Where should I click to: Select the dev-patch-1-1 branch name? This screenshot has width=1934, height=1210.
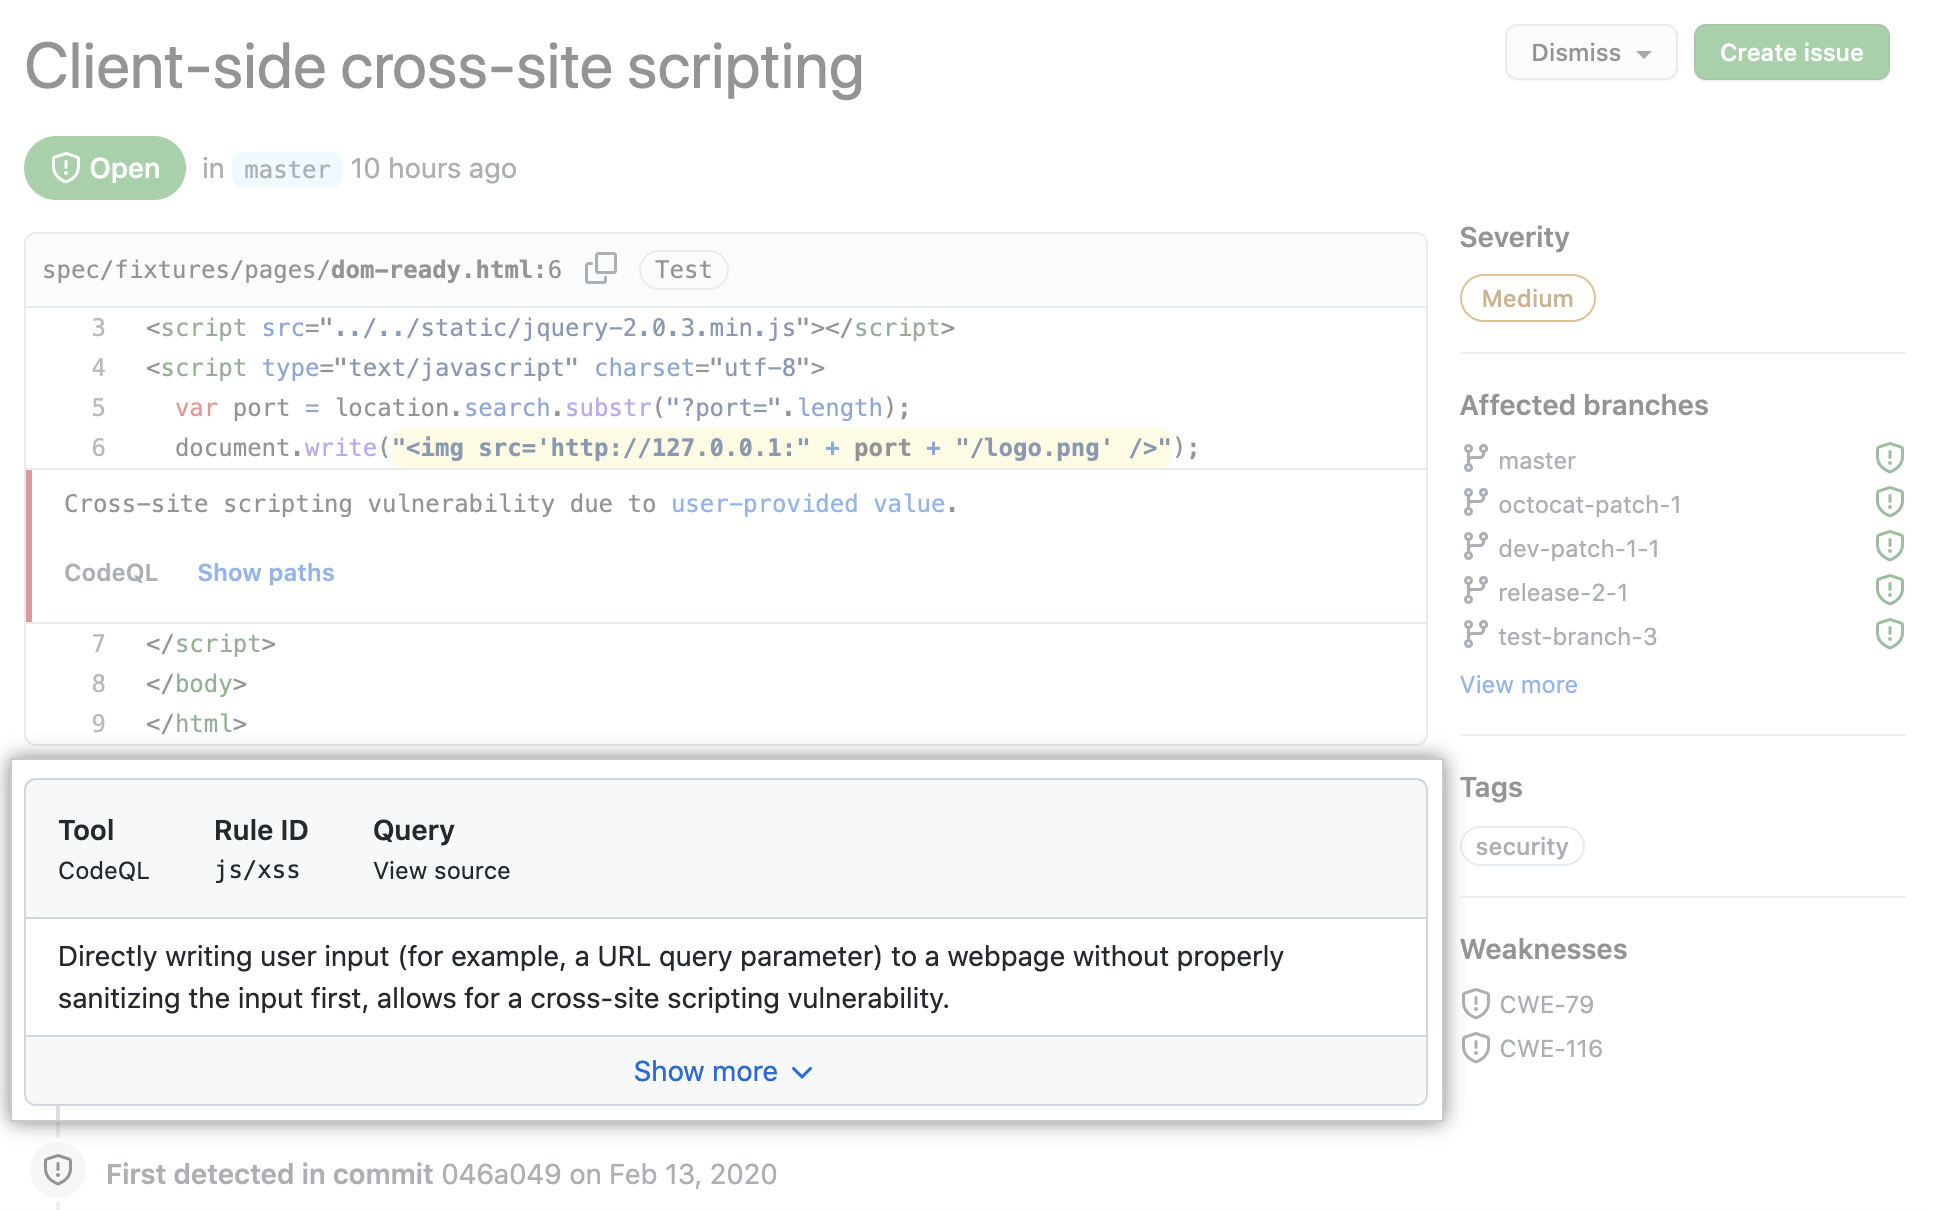pos(1578,549)
